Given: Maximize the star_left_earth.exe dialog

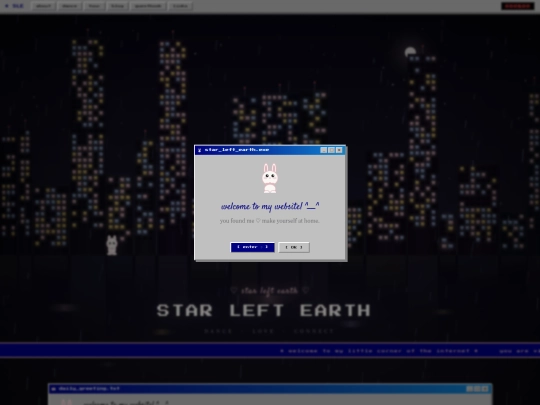Looking at the screenshot, I should click(332, 150).
